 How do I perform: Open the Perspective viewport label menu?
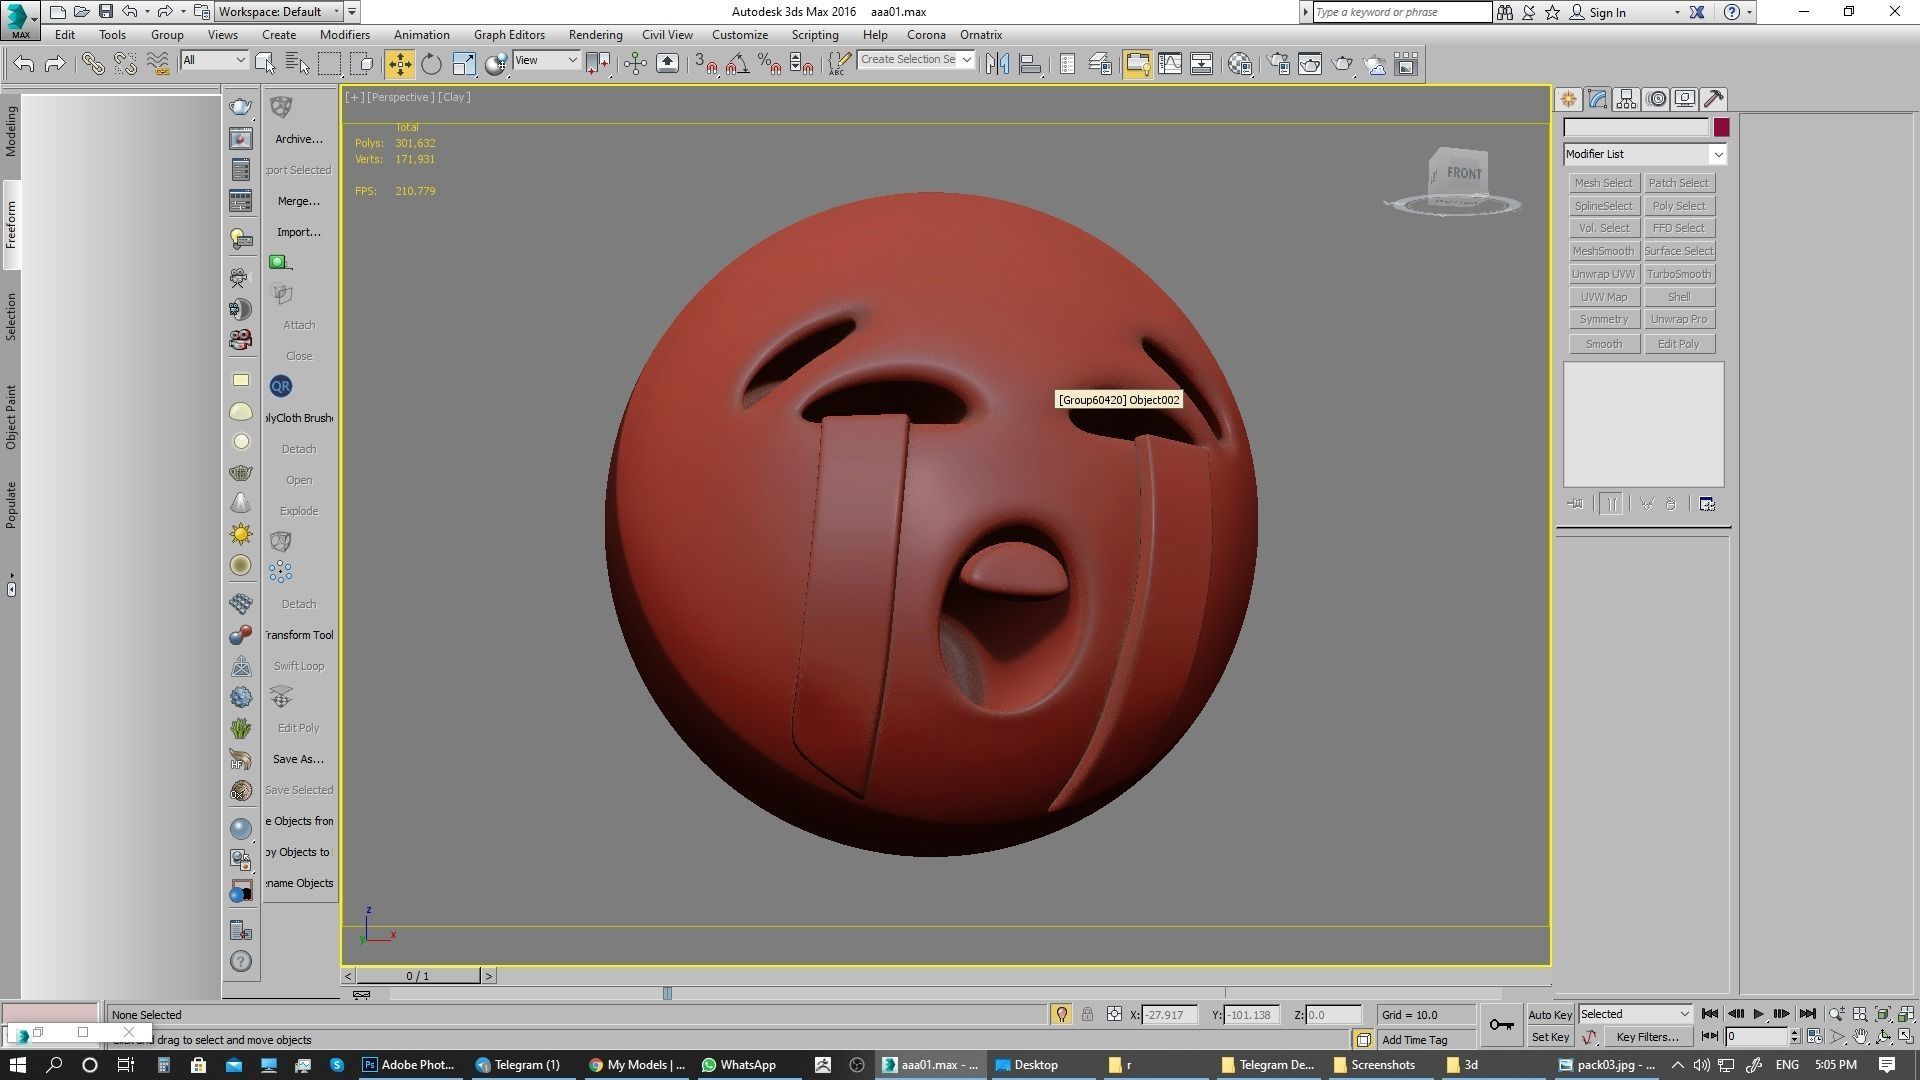pos(400,97)
